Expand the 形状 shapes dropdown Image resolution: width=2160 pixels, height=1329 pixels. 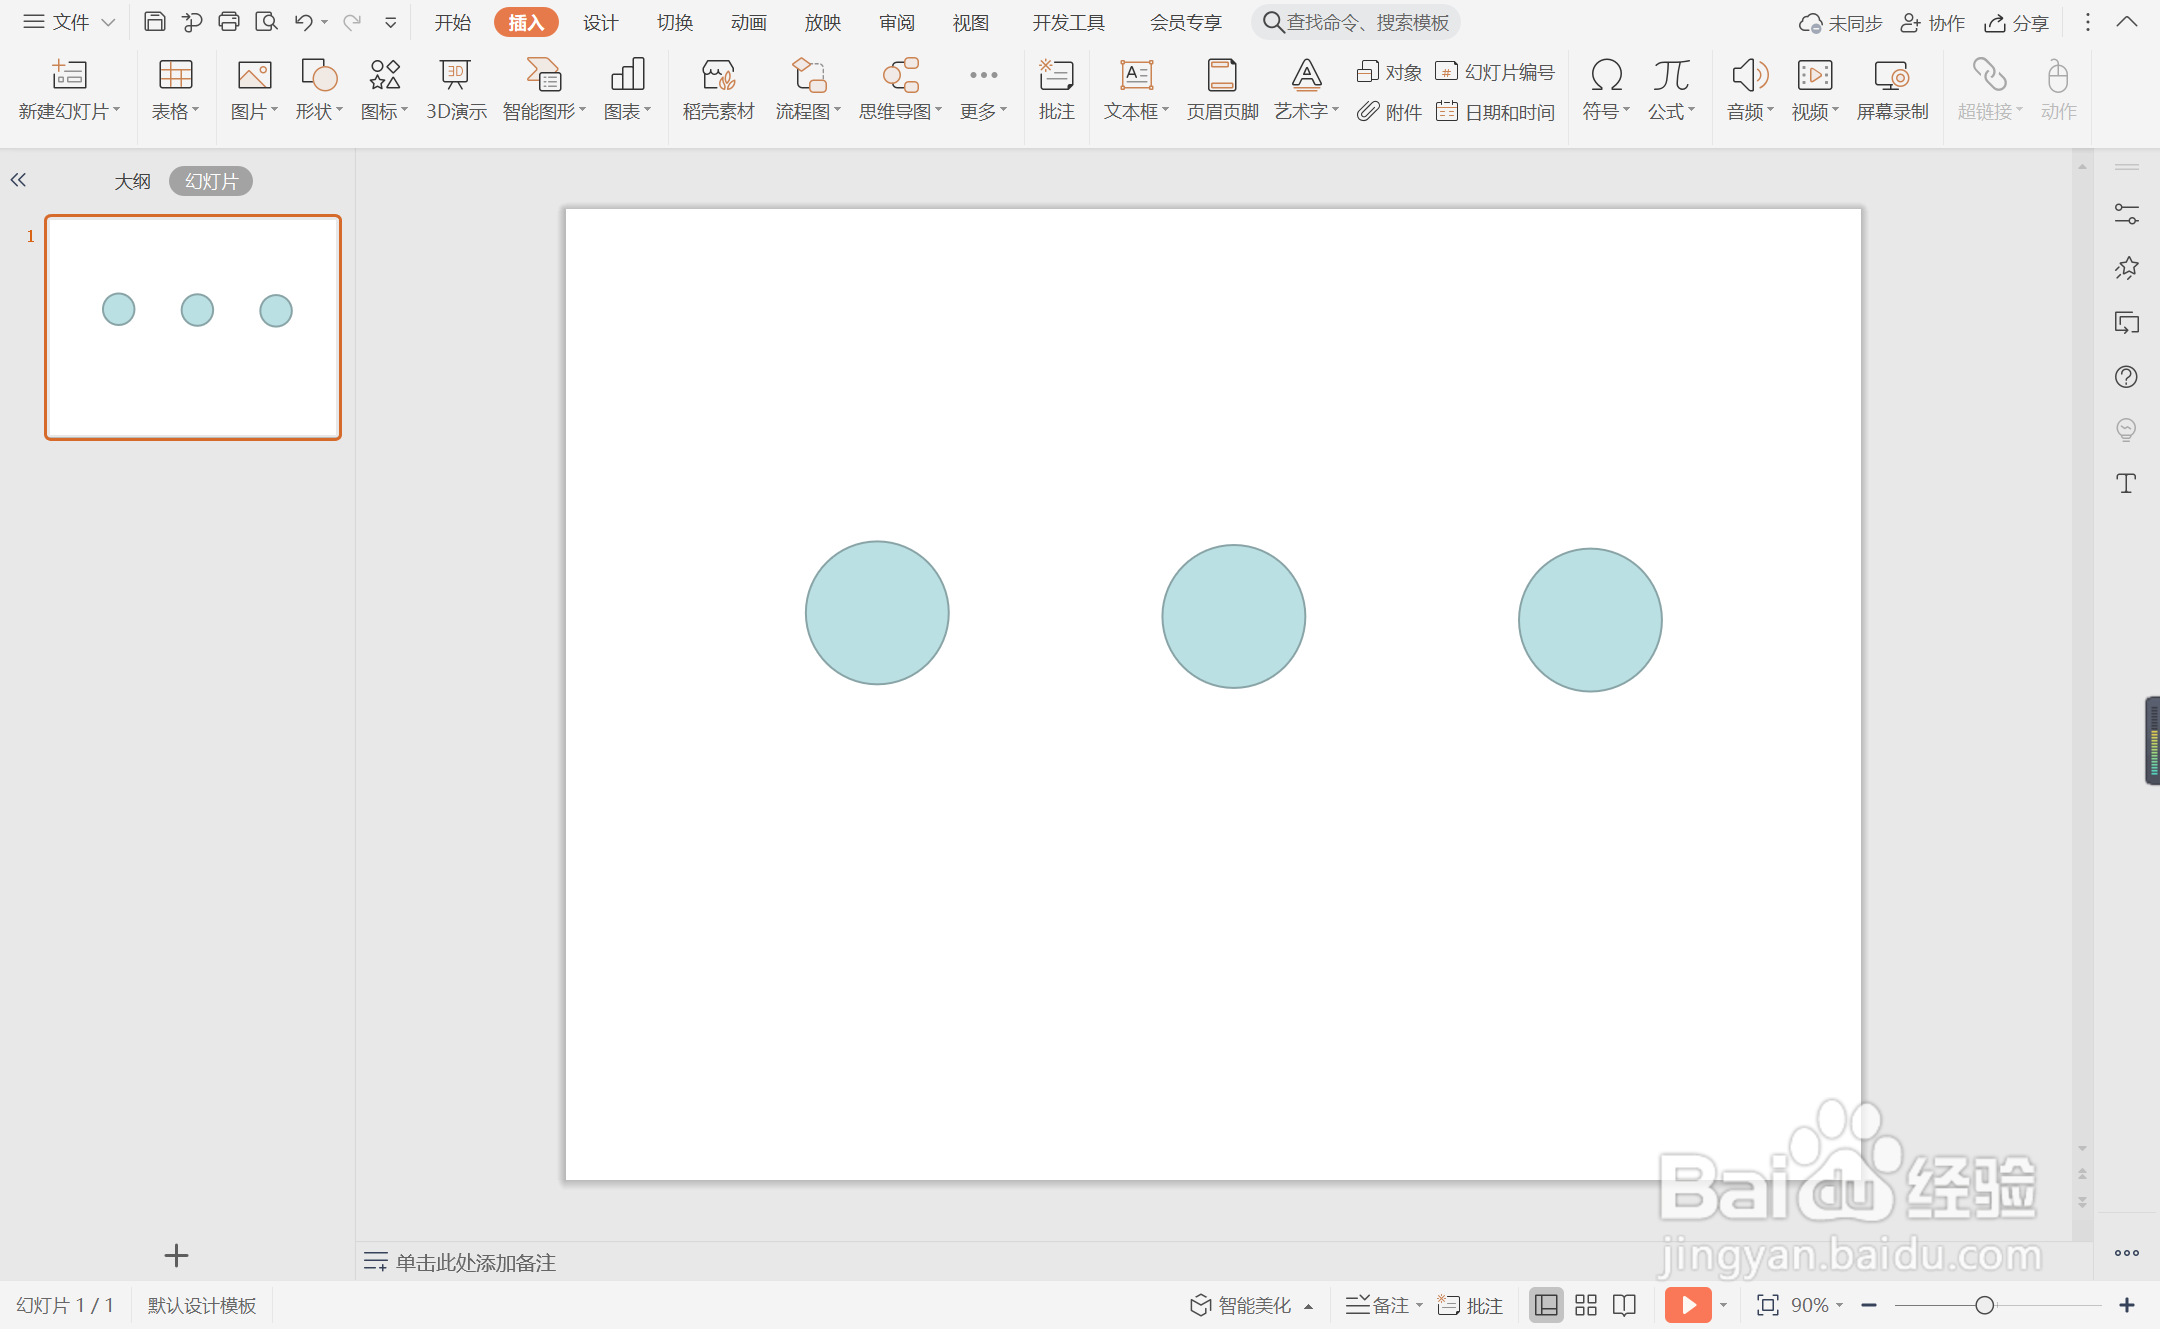[319, 111]
